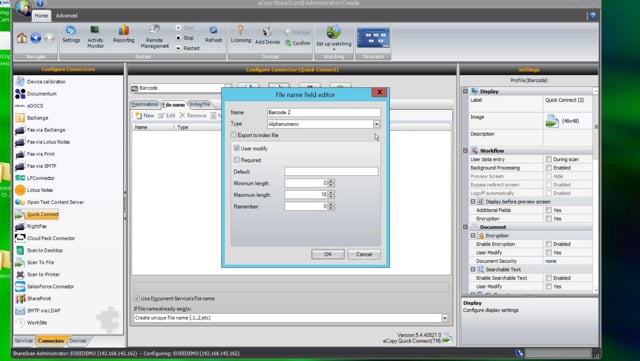Open Remote Management
The image size is (640, 361).
154,37
